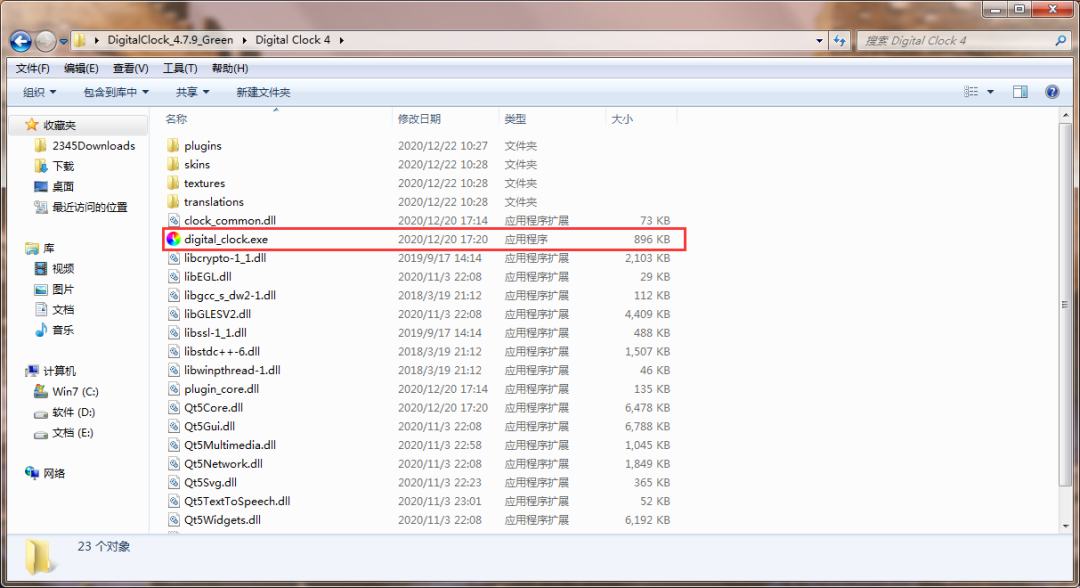Screen dimensions: 1080x588
Task: Select the clock_common.dll file icon
Action: [x=174, y=220]
